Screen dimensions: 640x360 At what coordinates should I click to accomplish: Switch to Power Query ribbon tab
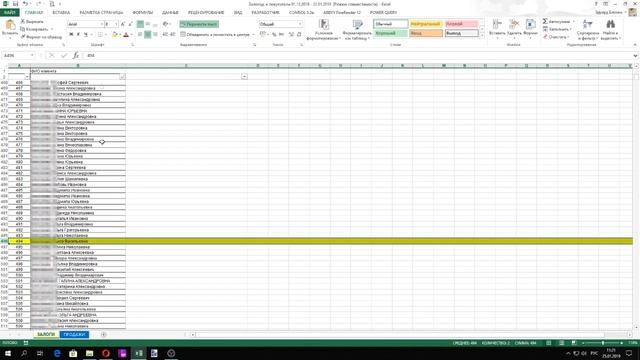[x=383, y=13]
